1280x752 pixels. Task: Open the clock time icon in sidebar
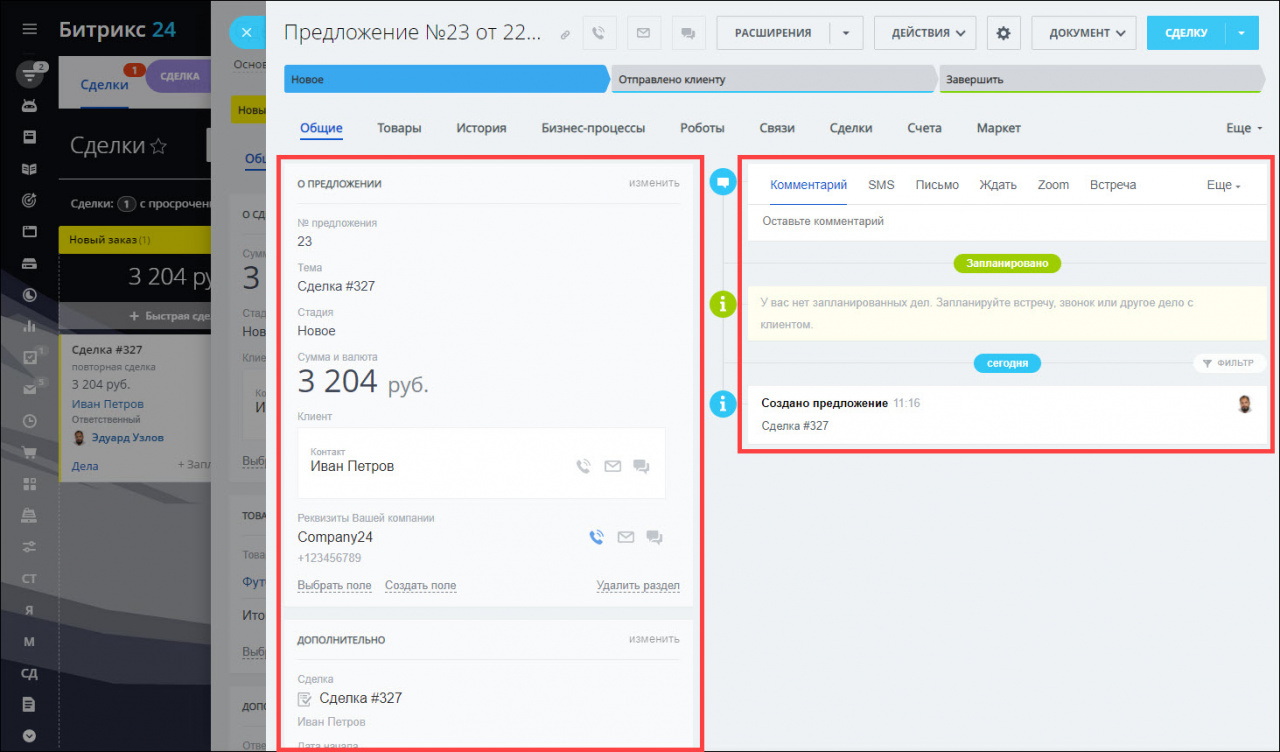[29, 421]
